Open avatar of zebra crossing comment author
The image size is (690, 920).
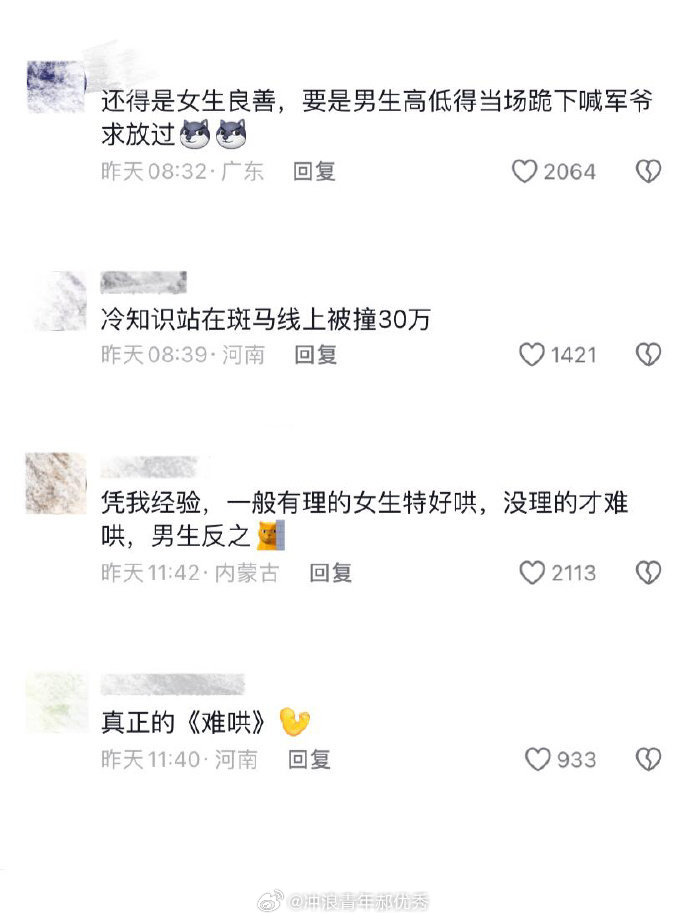(x=59, y=300)
